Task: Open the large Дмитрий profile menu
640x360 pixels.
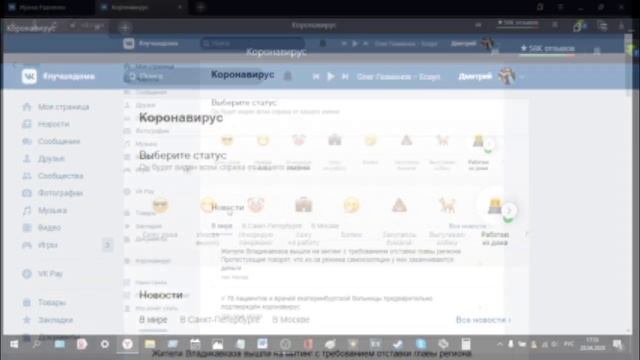Action: [475, 76]
